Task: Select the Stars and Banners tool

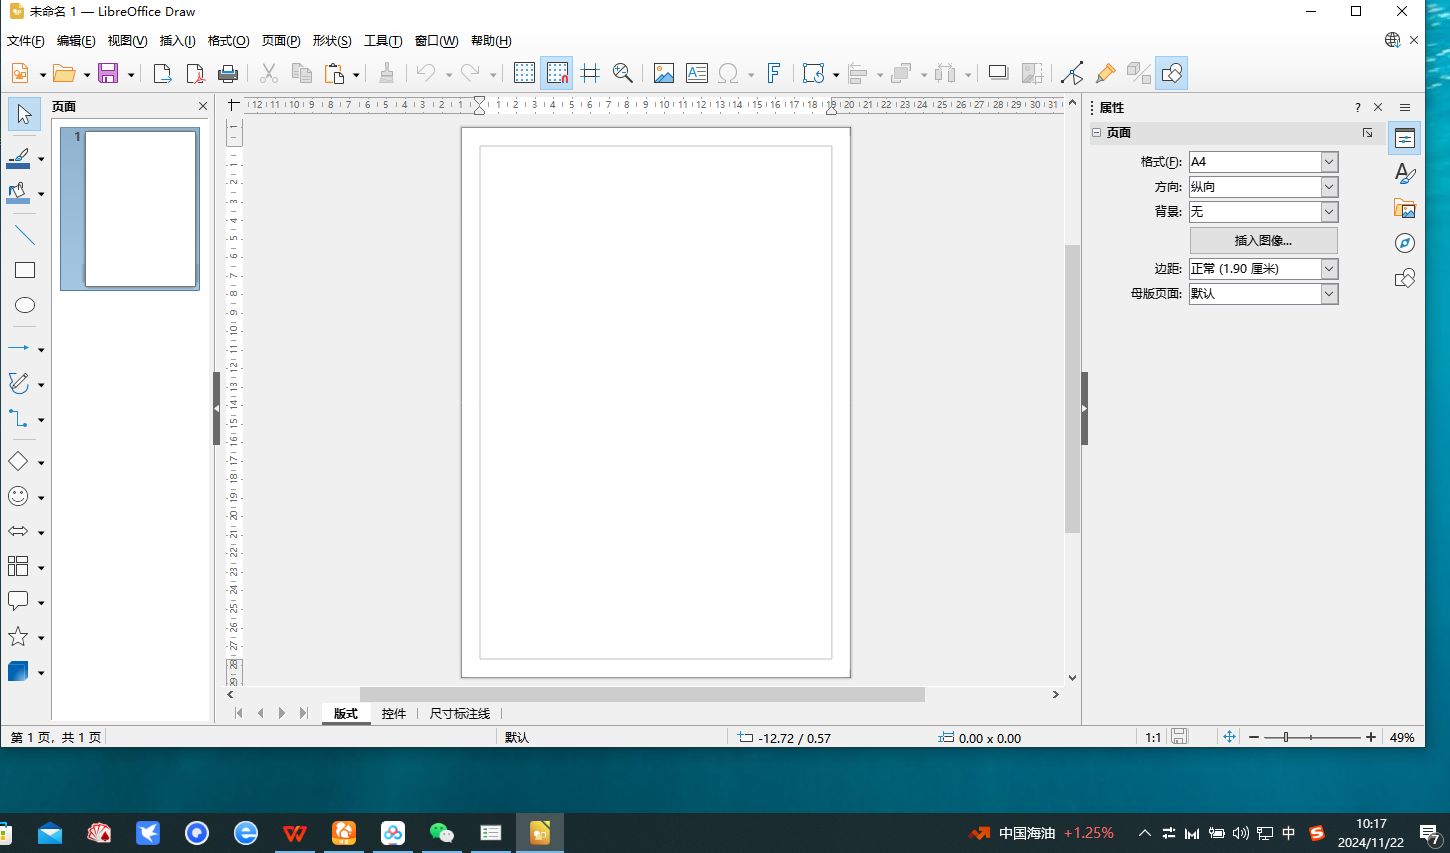Action: pyautogui.click(x=19, y=636)
